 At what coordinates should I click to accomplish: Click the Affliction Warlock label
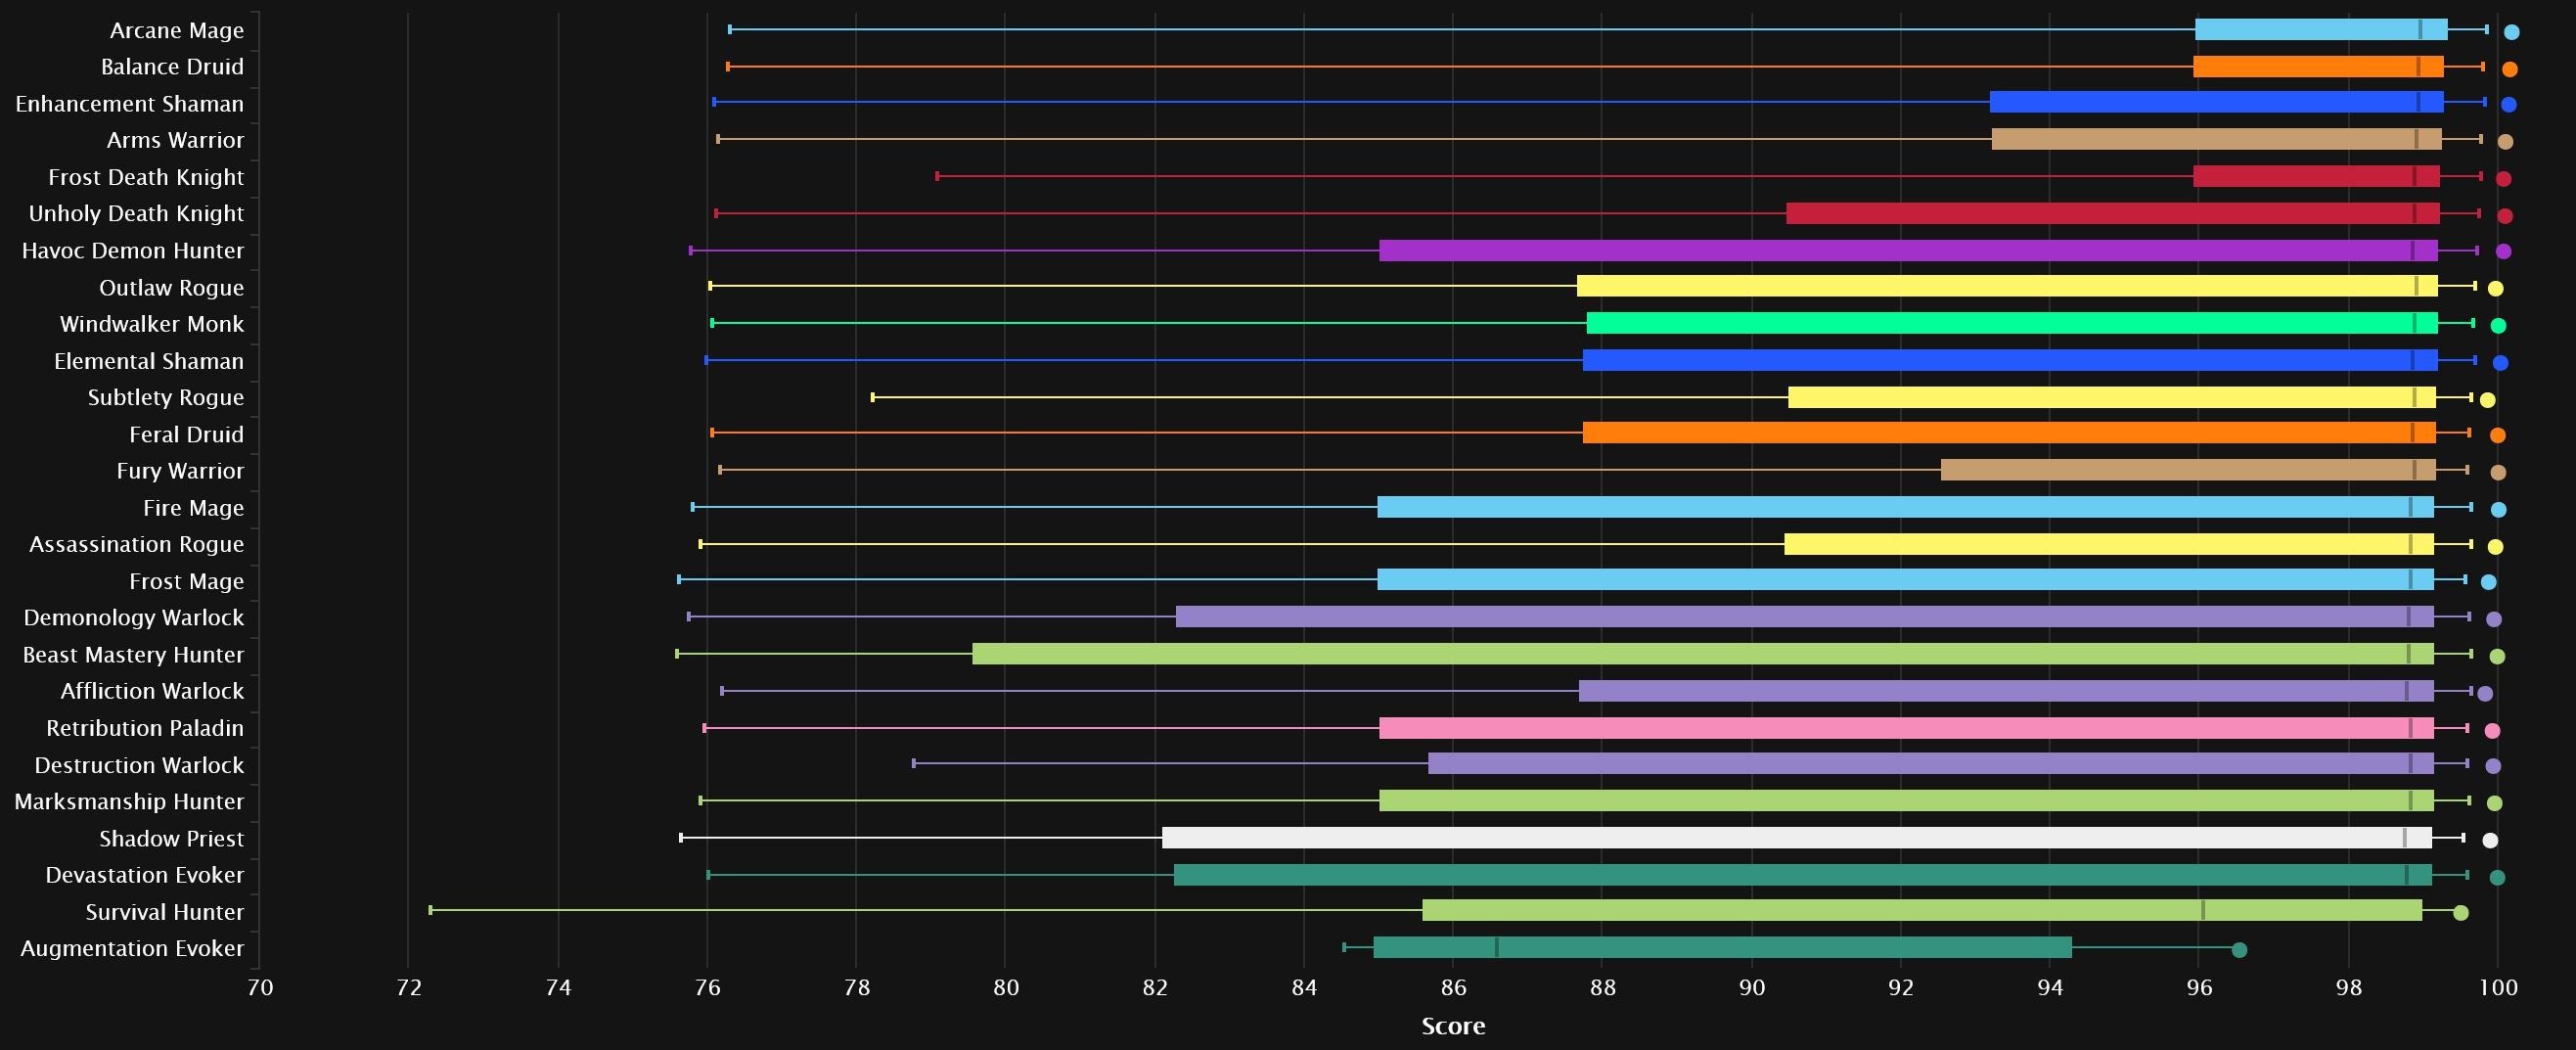click(152, 691)
